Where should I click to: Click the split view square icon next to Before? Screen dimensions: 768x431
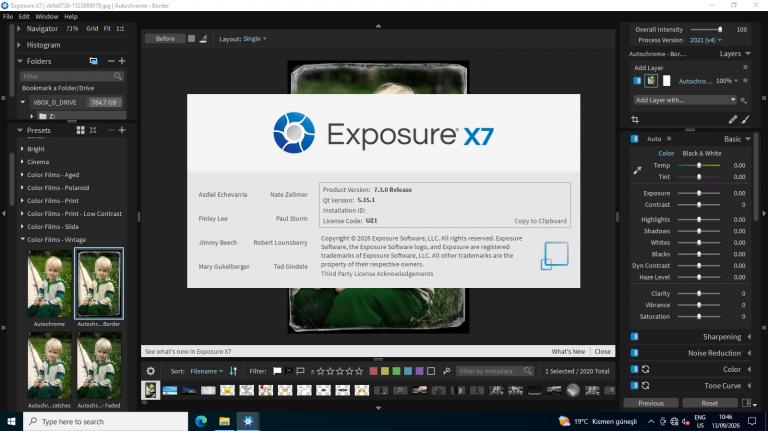192,39
